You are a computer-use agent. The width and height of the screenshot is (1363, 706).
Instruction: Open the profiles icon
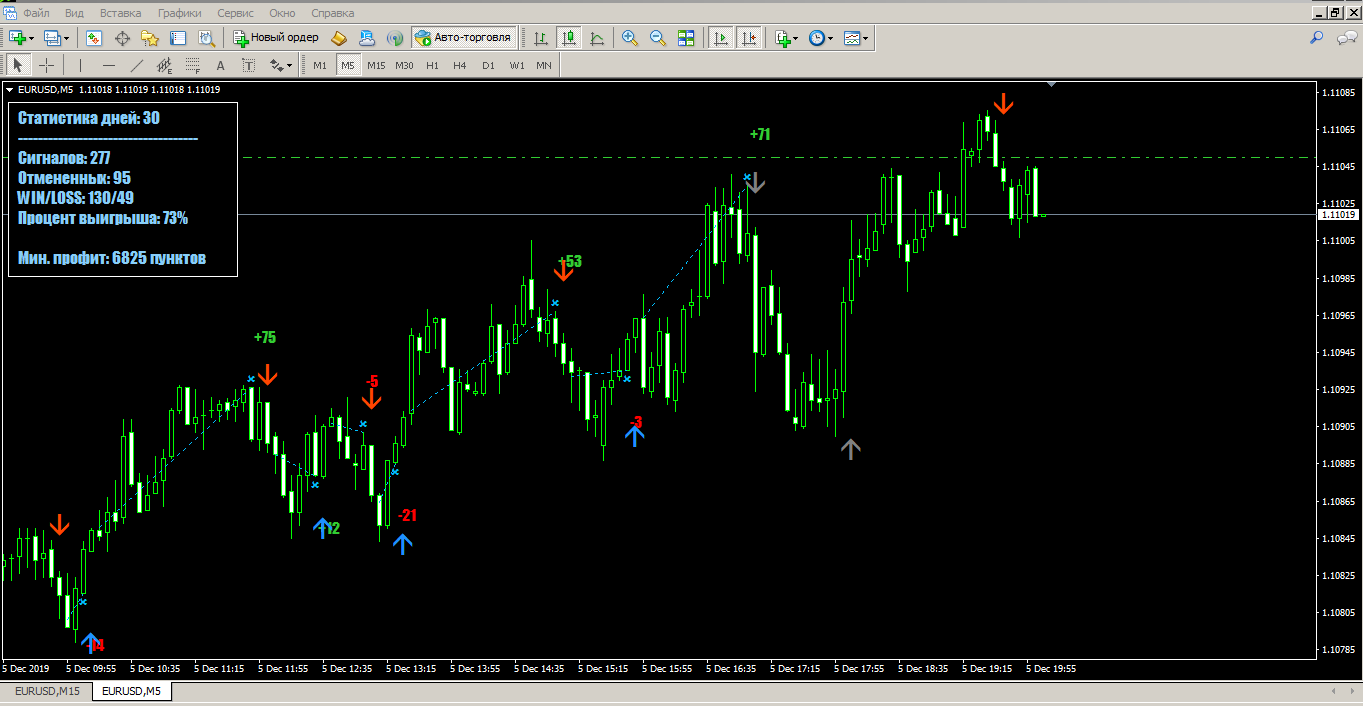pos(53,38)
